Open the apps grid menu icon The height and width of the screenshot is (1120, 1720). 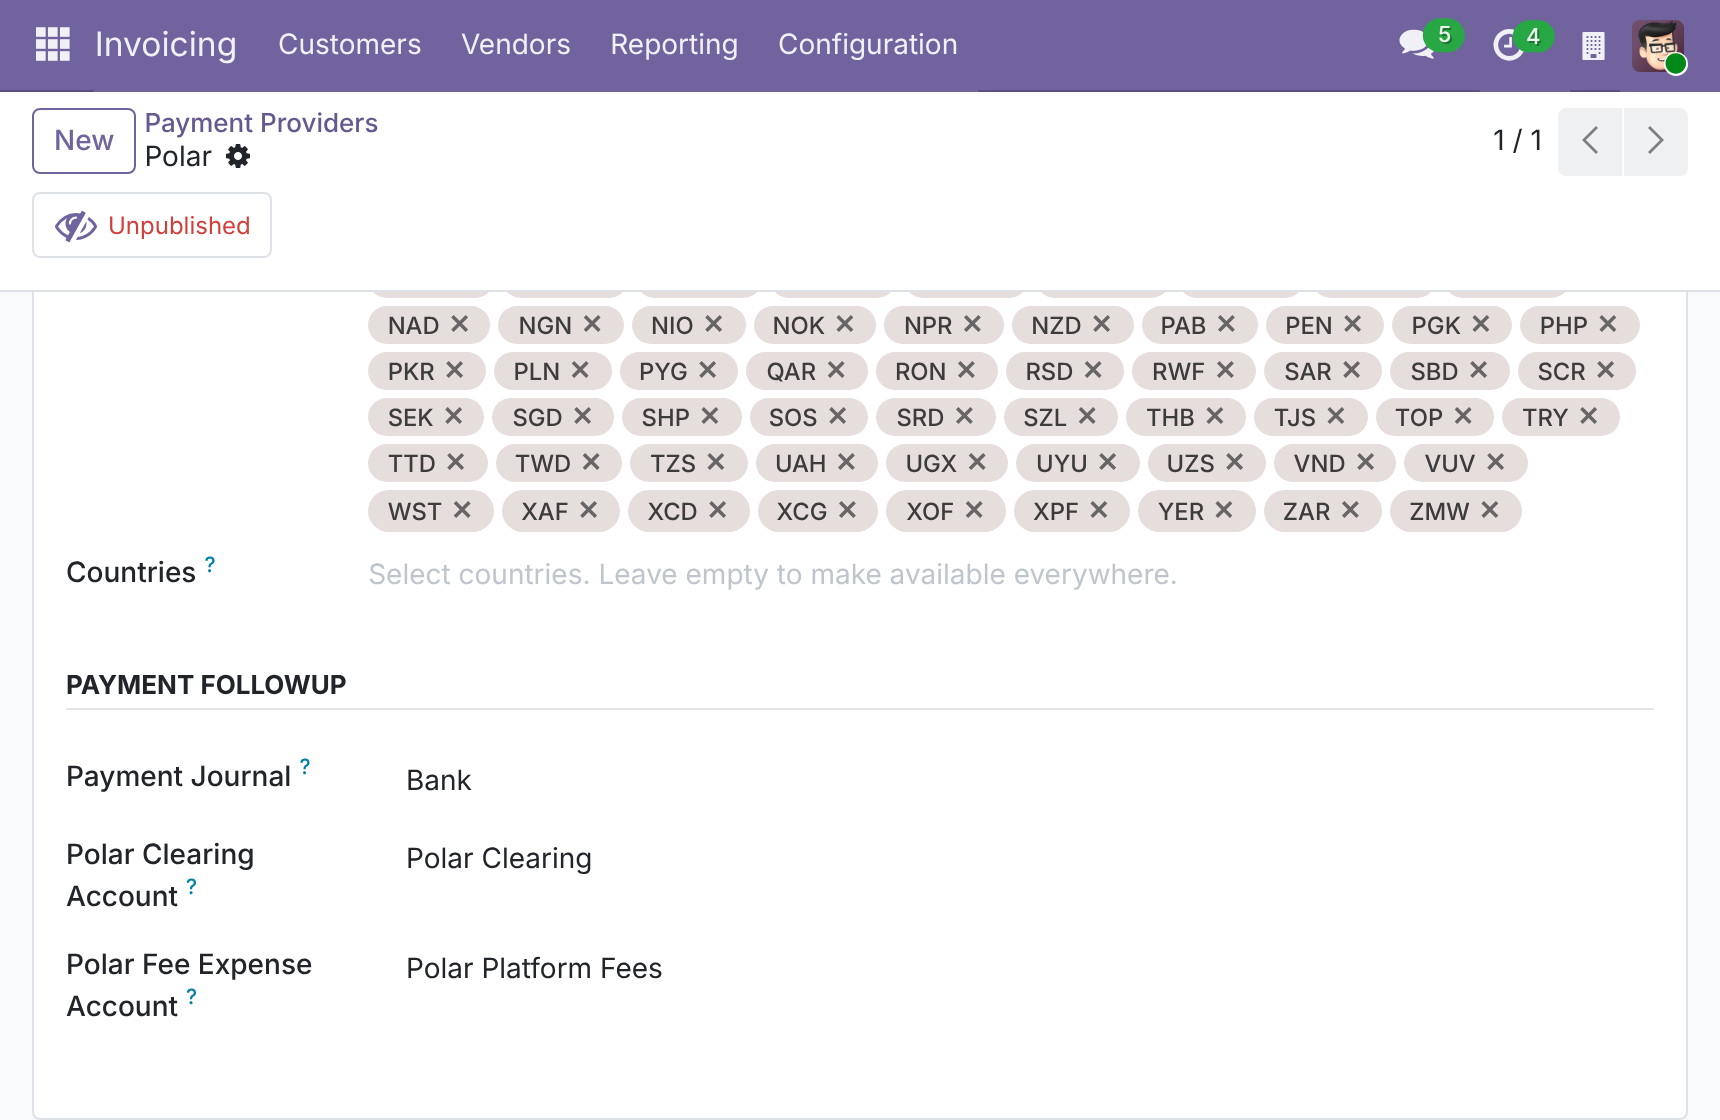point(52,44)
